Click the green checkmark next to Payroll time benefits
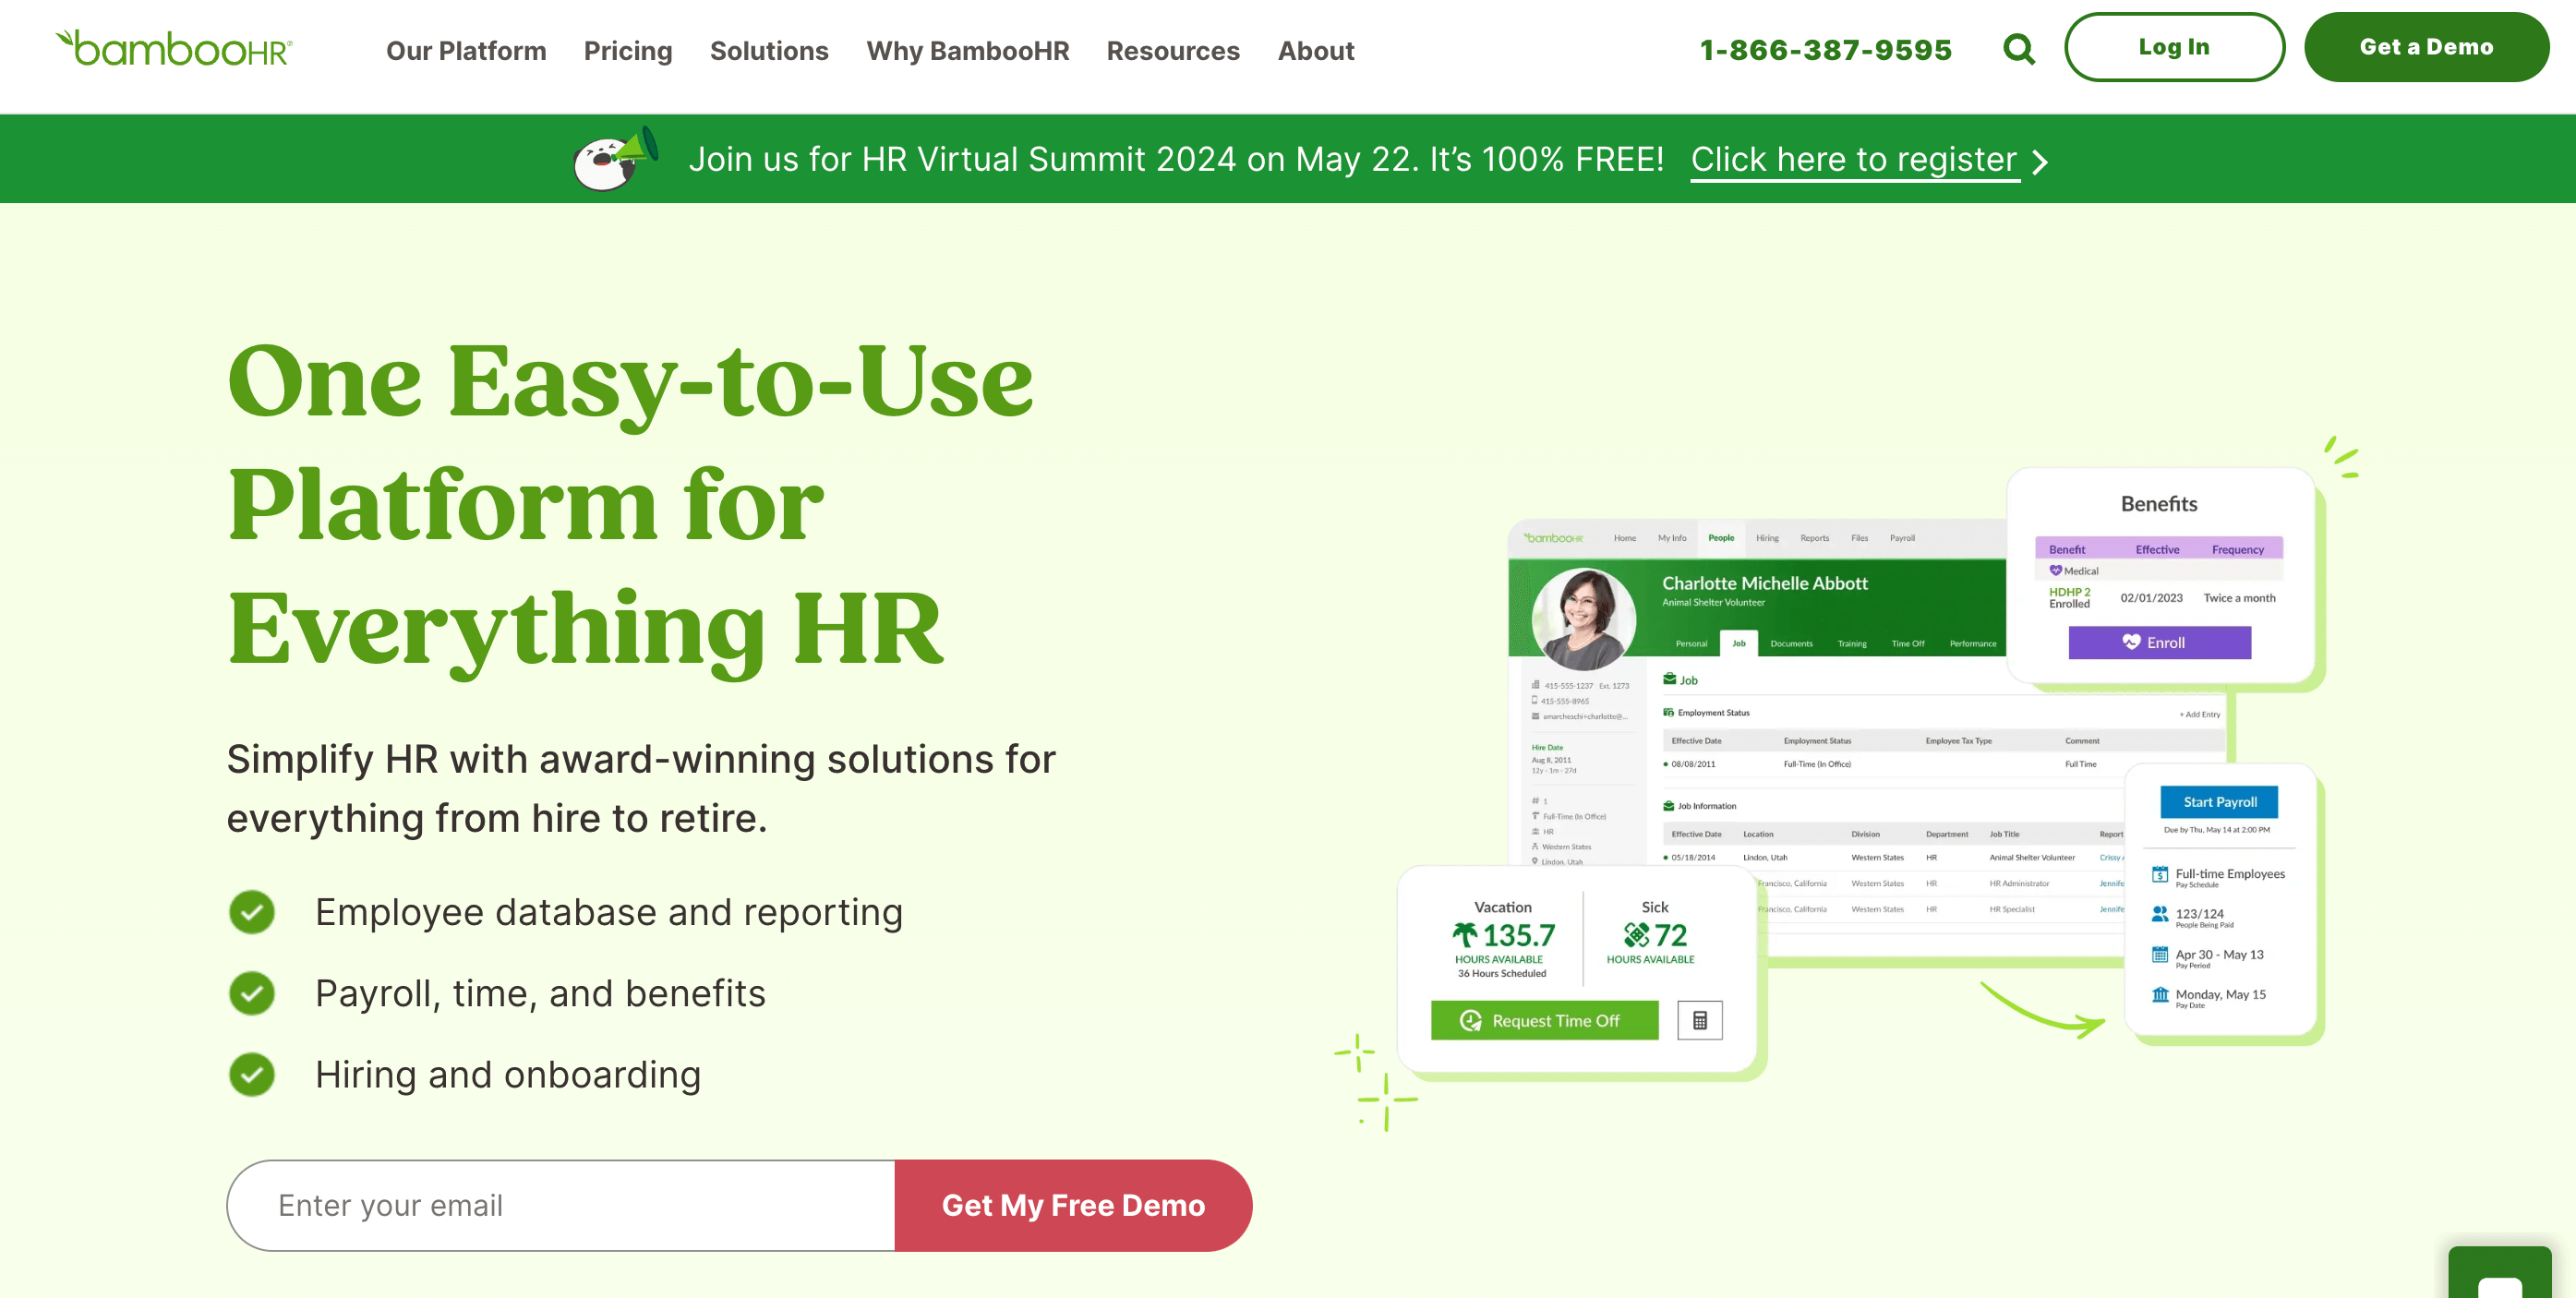2576x1298 pixels. tap(252, 992)
